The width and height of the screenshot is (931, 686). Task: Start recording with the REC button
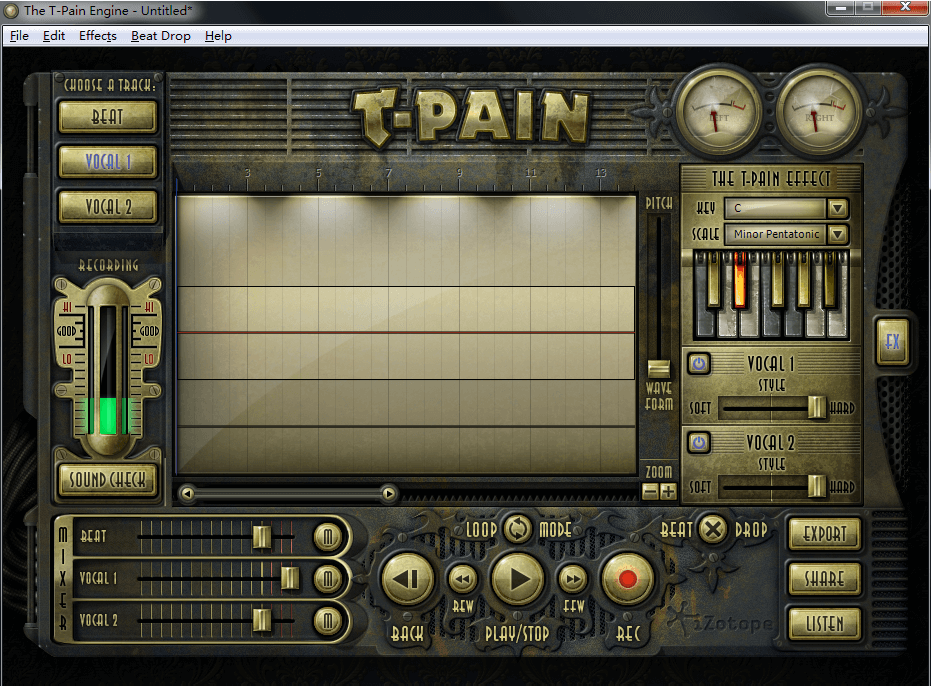[x=627, y=579]
